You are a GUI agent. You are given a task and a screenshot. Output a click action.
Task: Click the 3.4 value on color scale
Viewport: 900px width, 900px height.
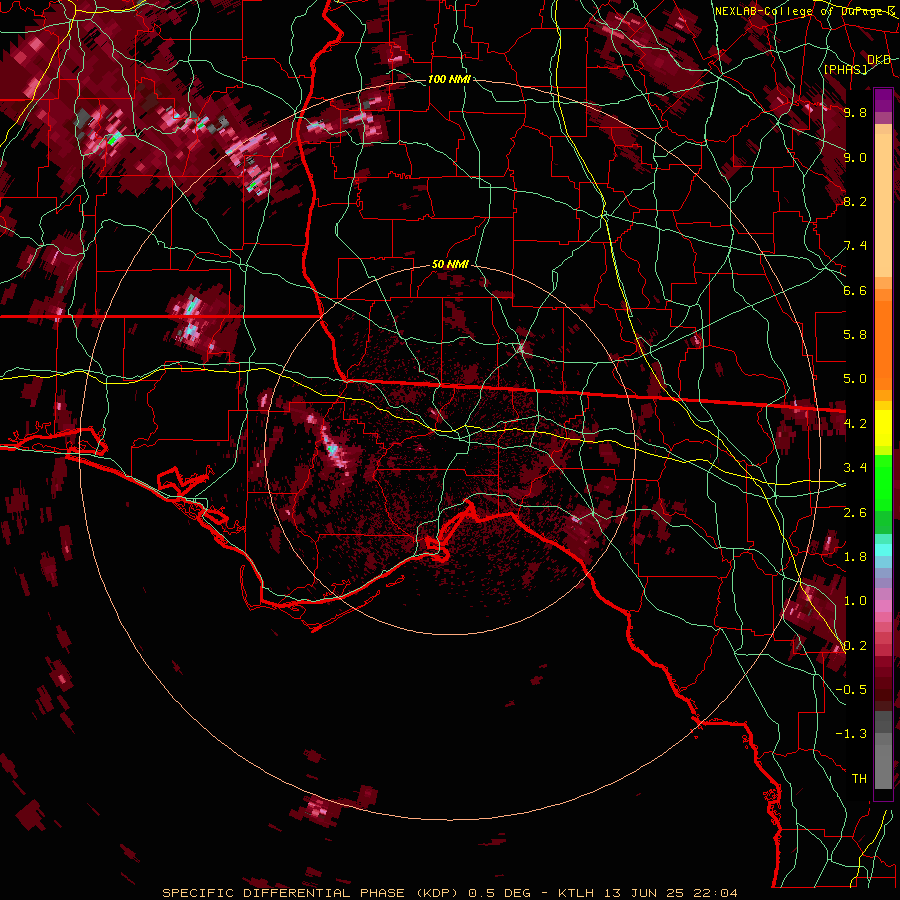[x=855, y=468]
